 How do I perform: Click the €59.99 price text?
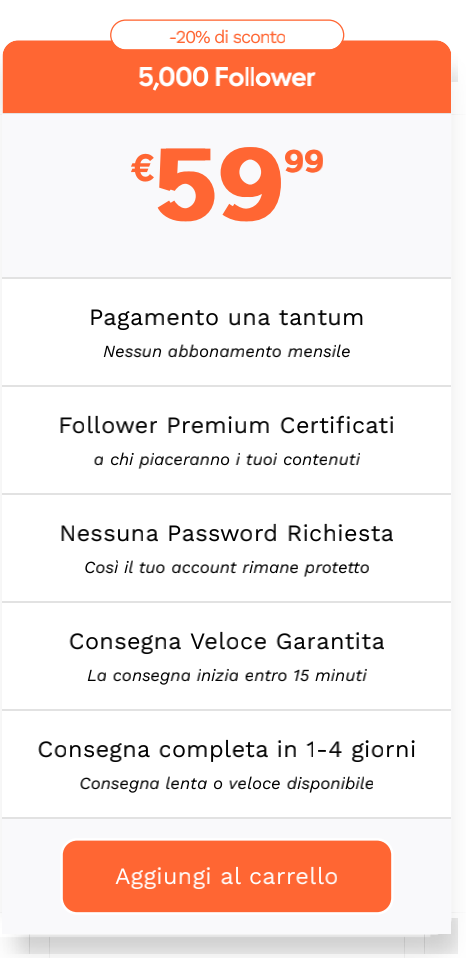[227, 183]
